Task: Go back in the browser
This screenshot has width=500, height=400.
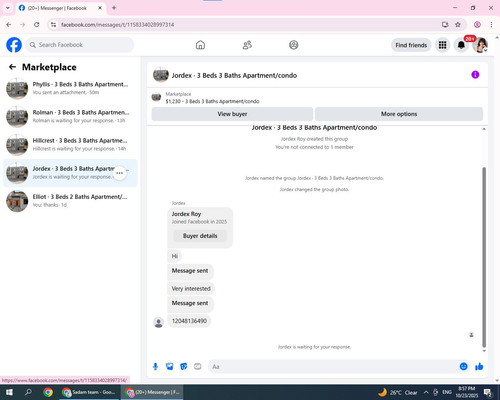Action: (x=9, y=25)
